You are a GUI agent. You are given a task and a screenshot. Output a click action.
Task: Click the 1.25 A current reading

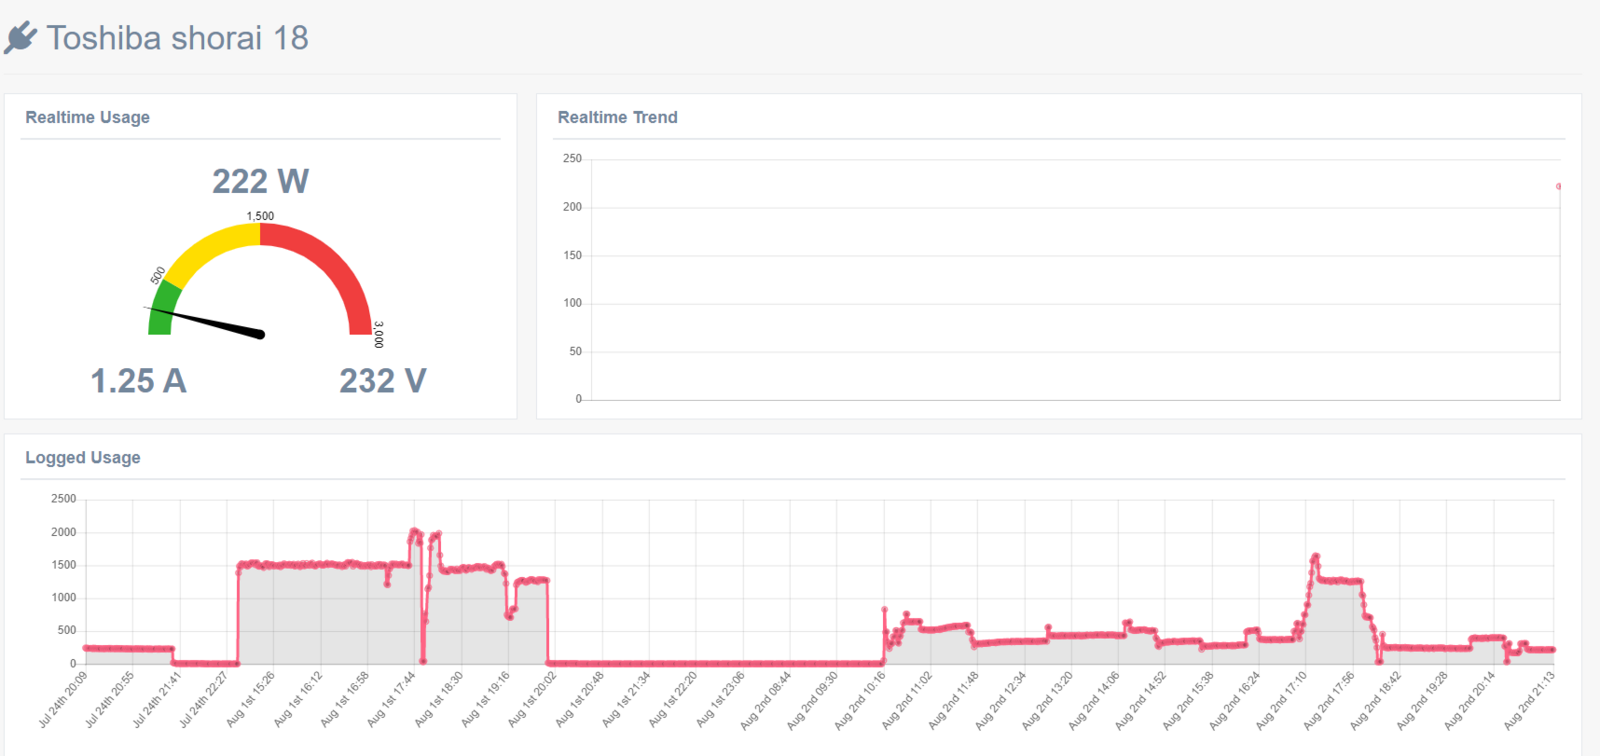[138, 381]
